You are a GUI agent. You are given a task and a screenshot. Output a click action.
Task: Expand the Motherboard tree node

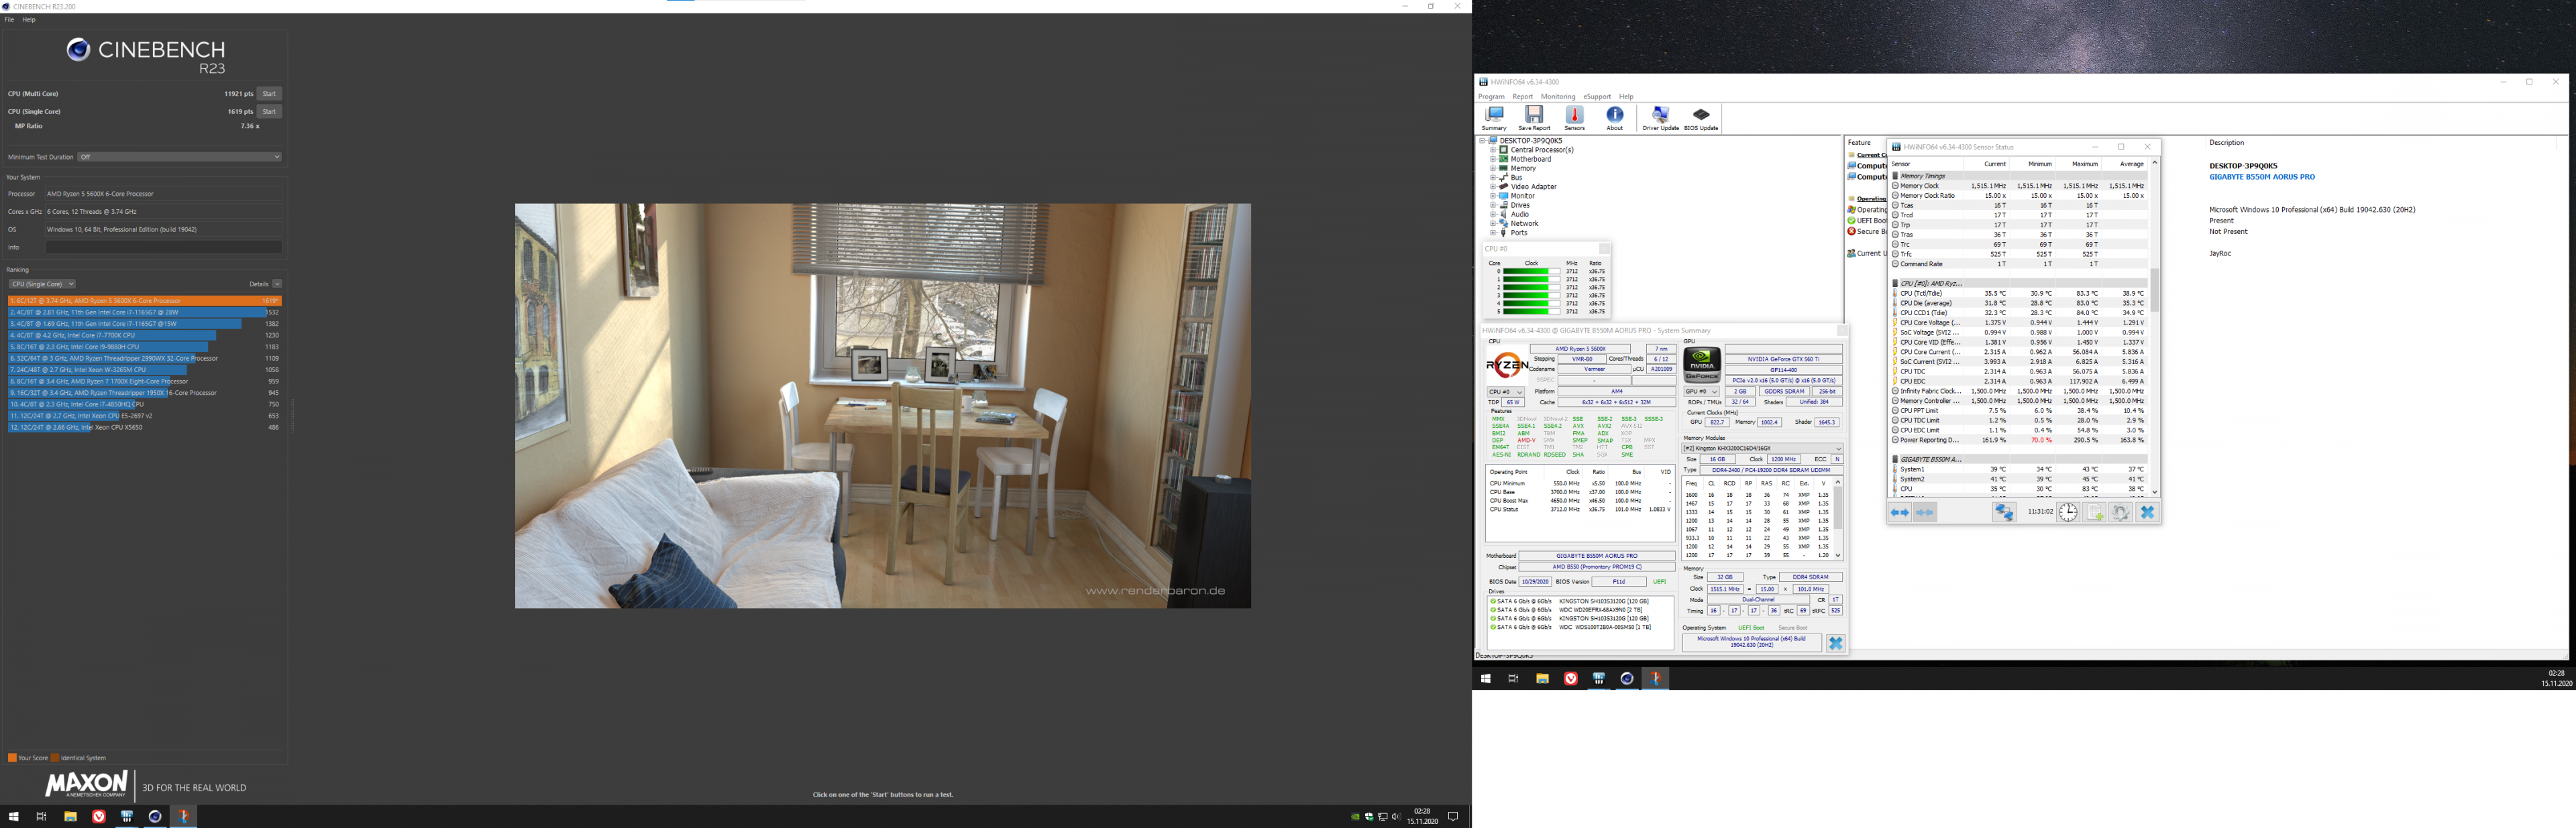coord(1493,159)
